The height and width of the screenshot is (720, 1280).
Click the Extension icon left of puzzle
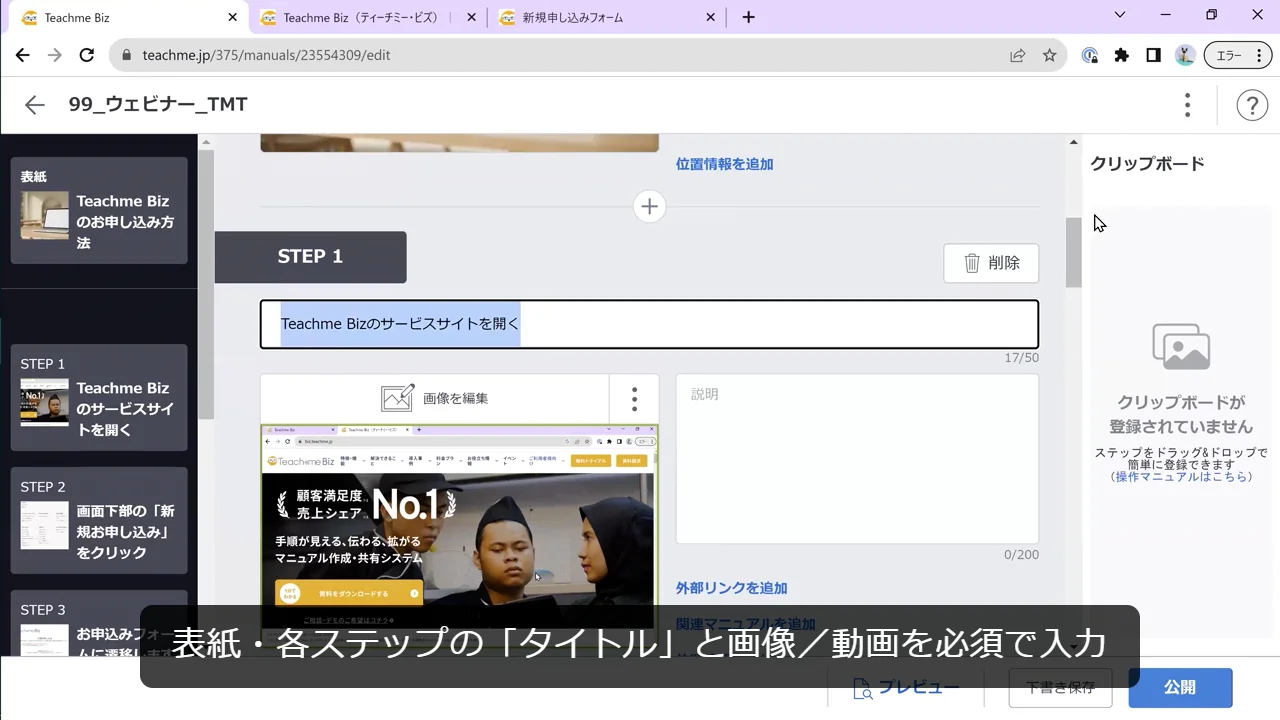coord(1090,55)
